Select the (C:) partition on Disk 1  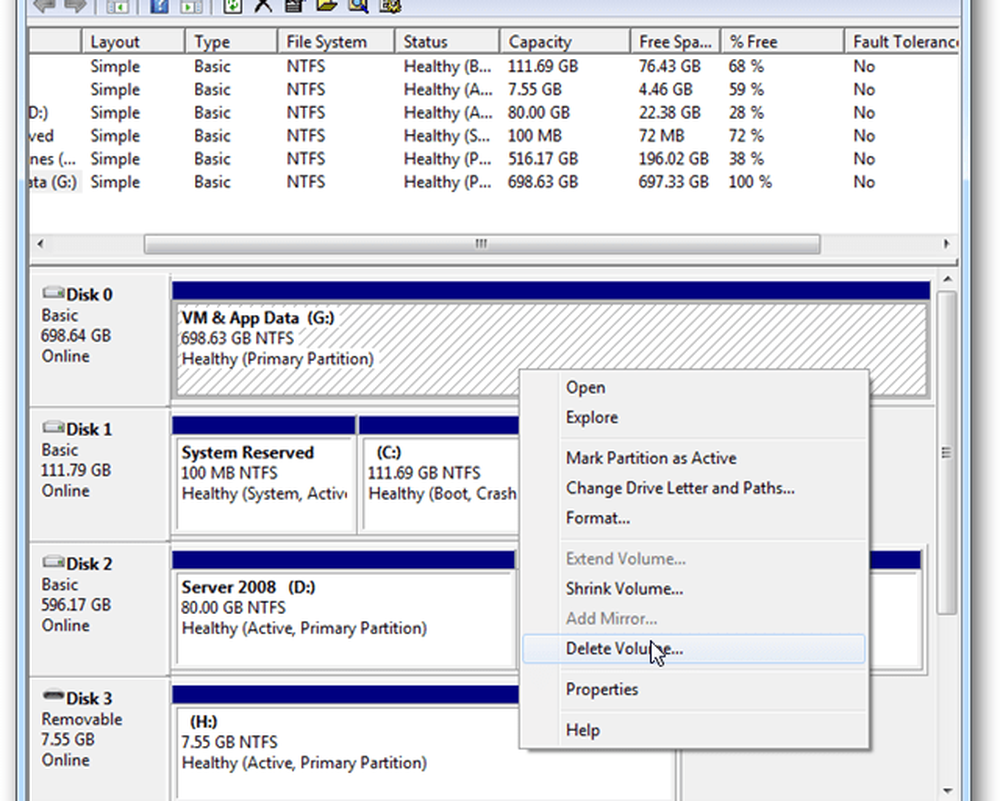[x=441, y=483]
